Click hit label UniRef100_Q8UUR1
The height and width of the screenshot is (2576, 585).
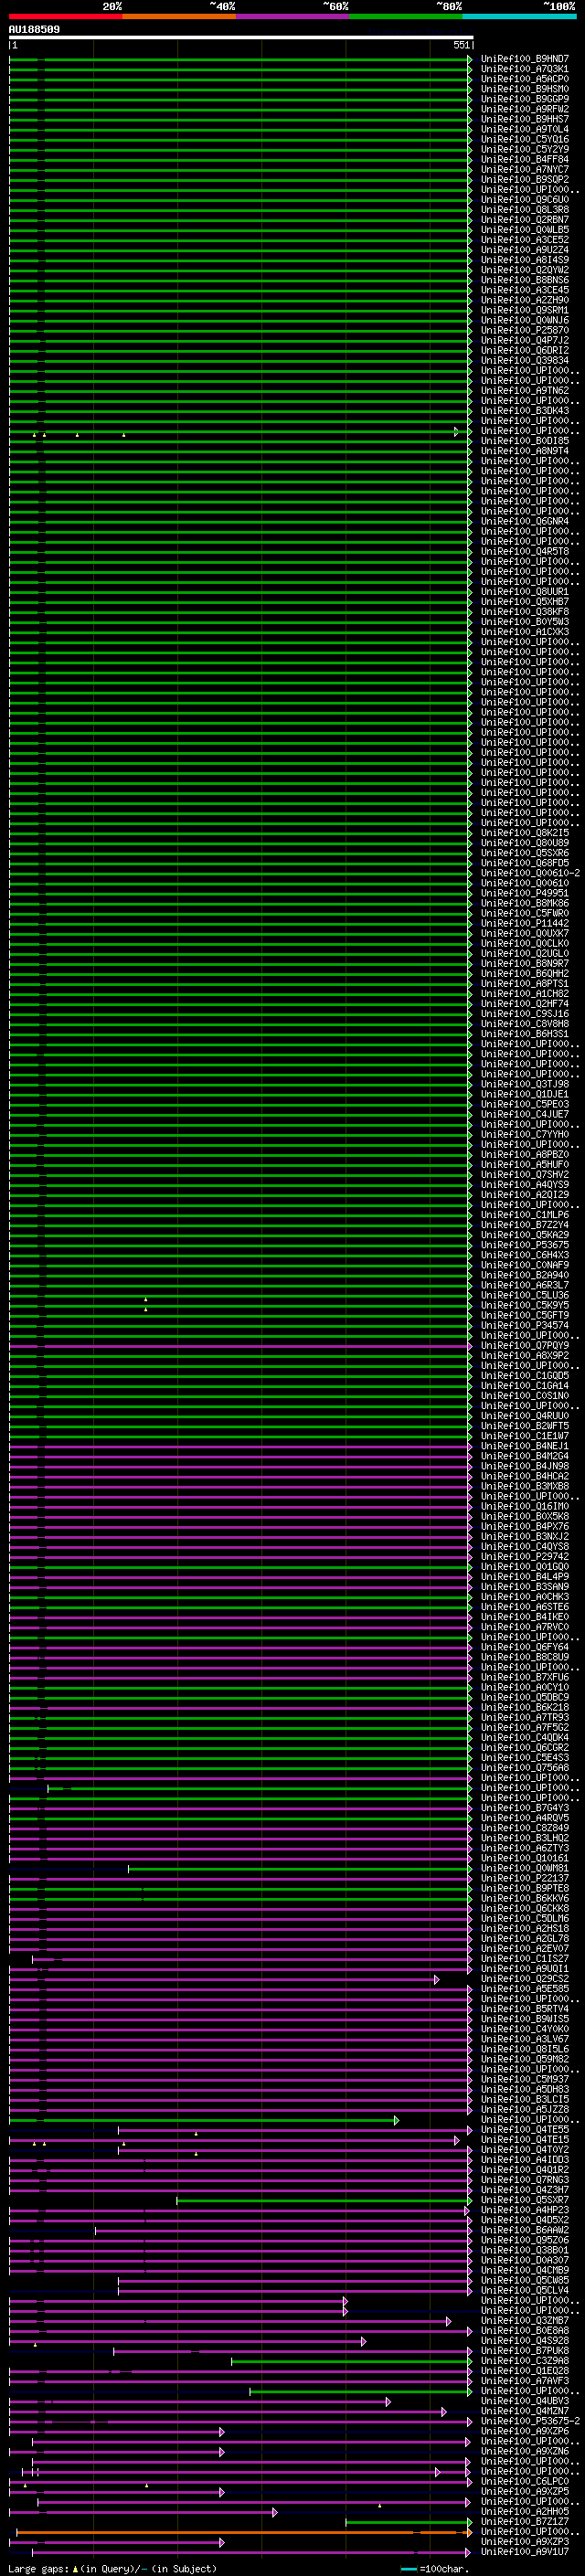click(524, 592)
